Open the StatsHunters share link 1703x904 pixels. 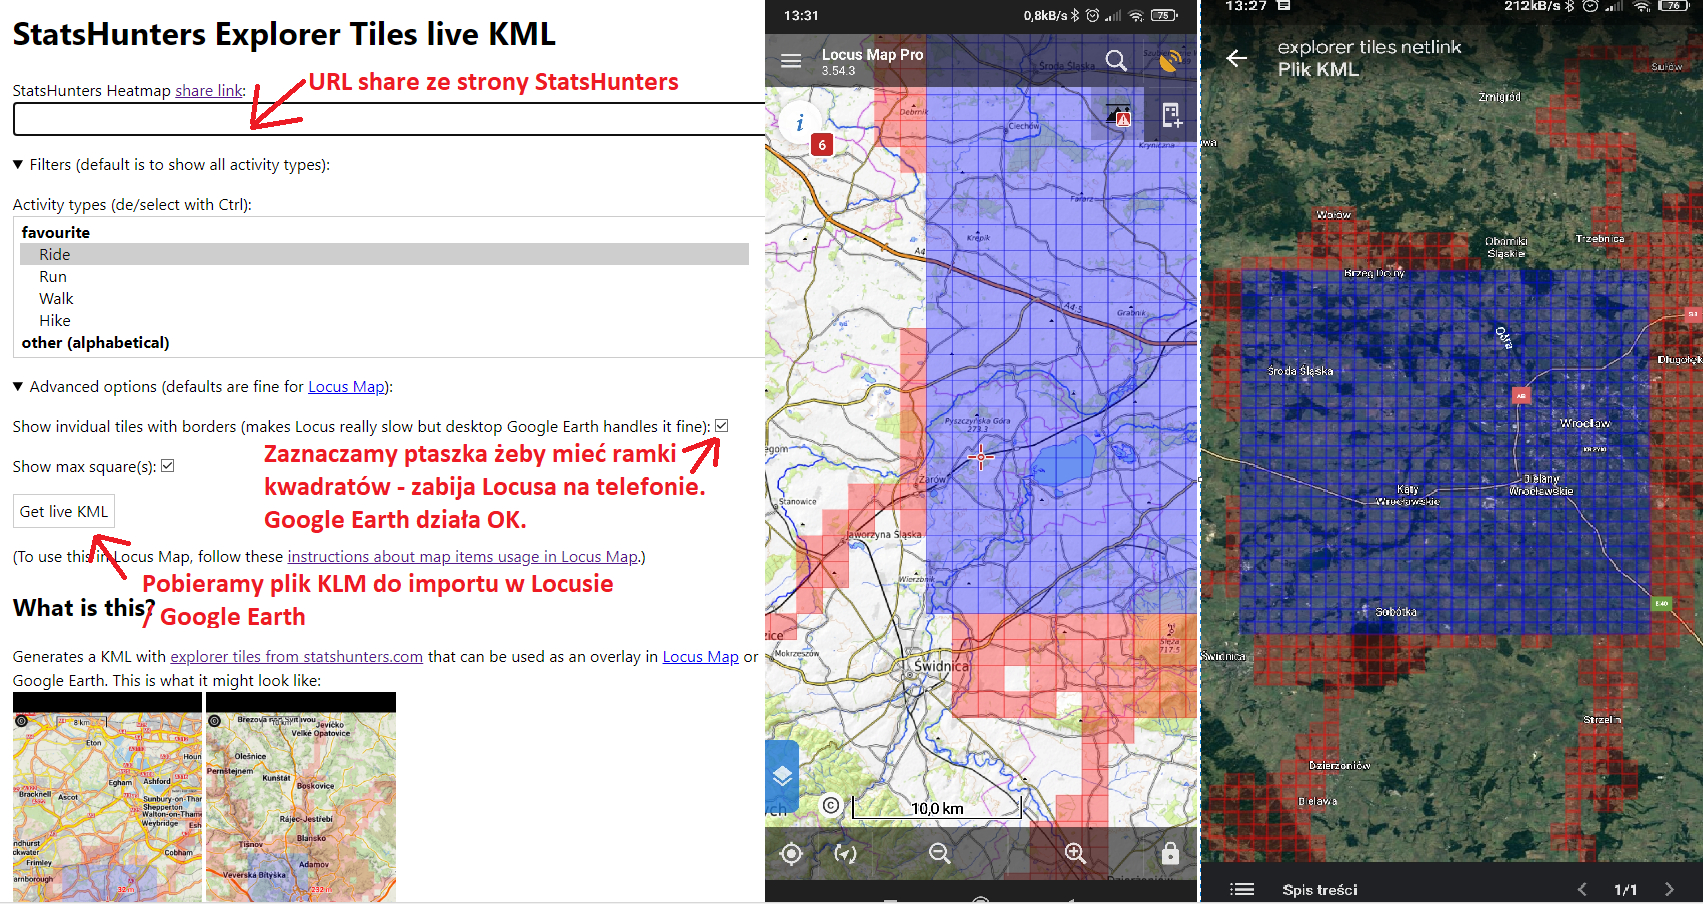[208, 90]
